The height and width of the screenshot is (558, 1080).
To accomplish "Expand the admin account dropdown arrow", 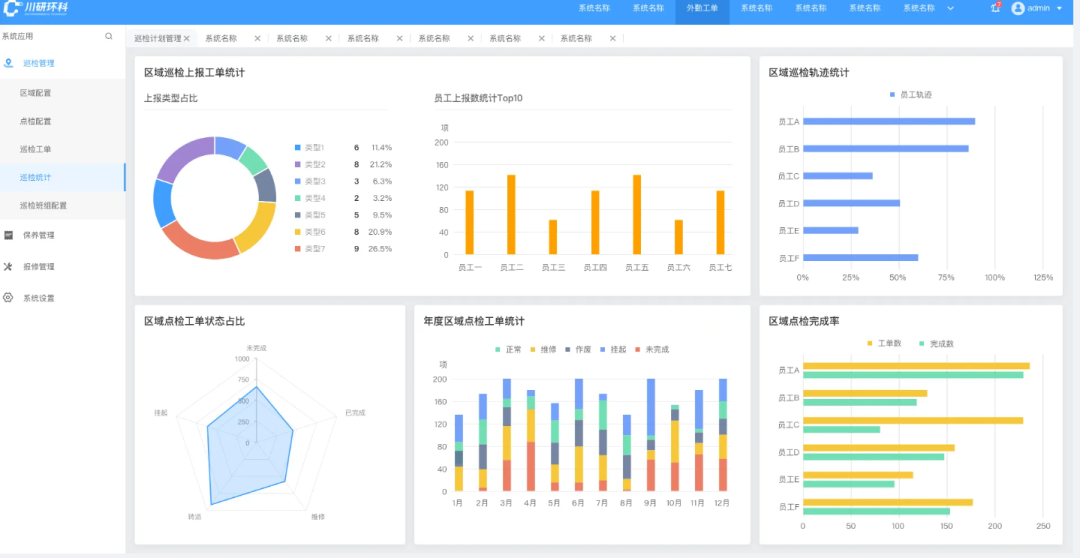I will coord(1059,8).
